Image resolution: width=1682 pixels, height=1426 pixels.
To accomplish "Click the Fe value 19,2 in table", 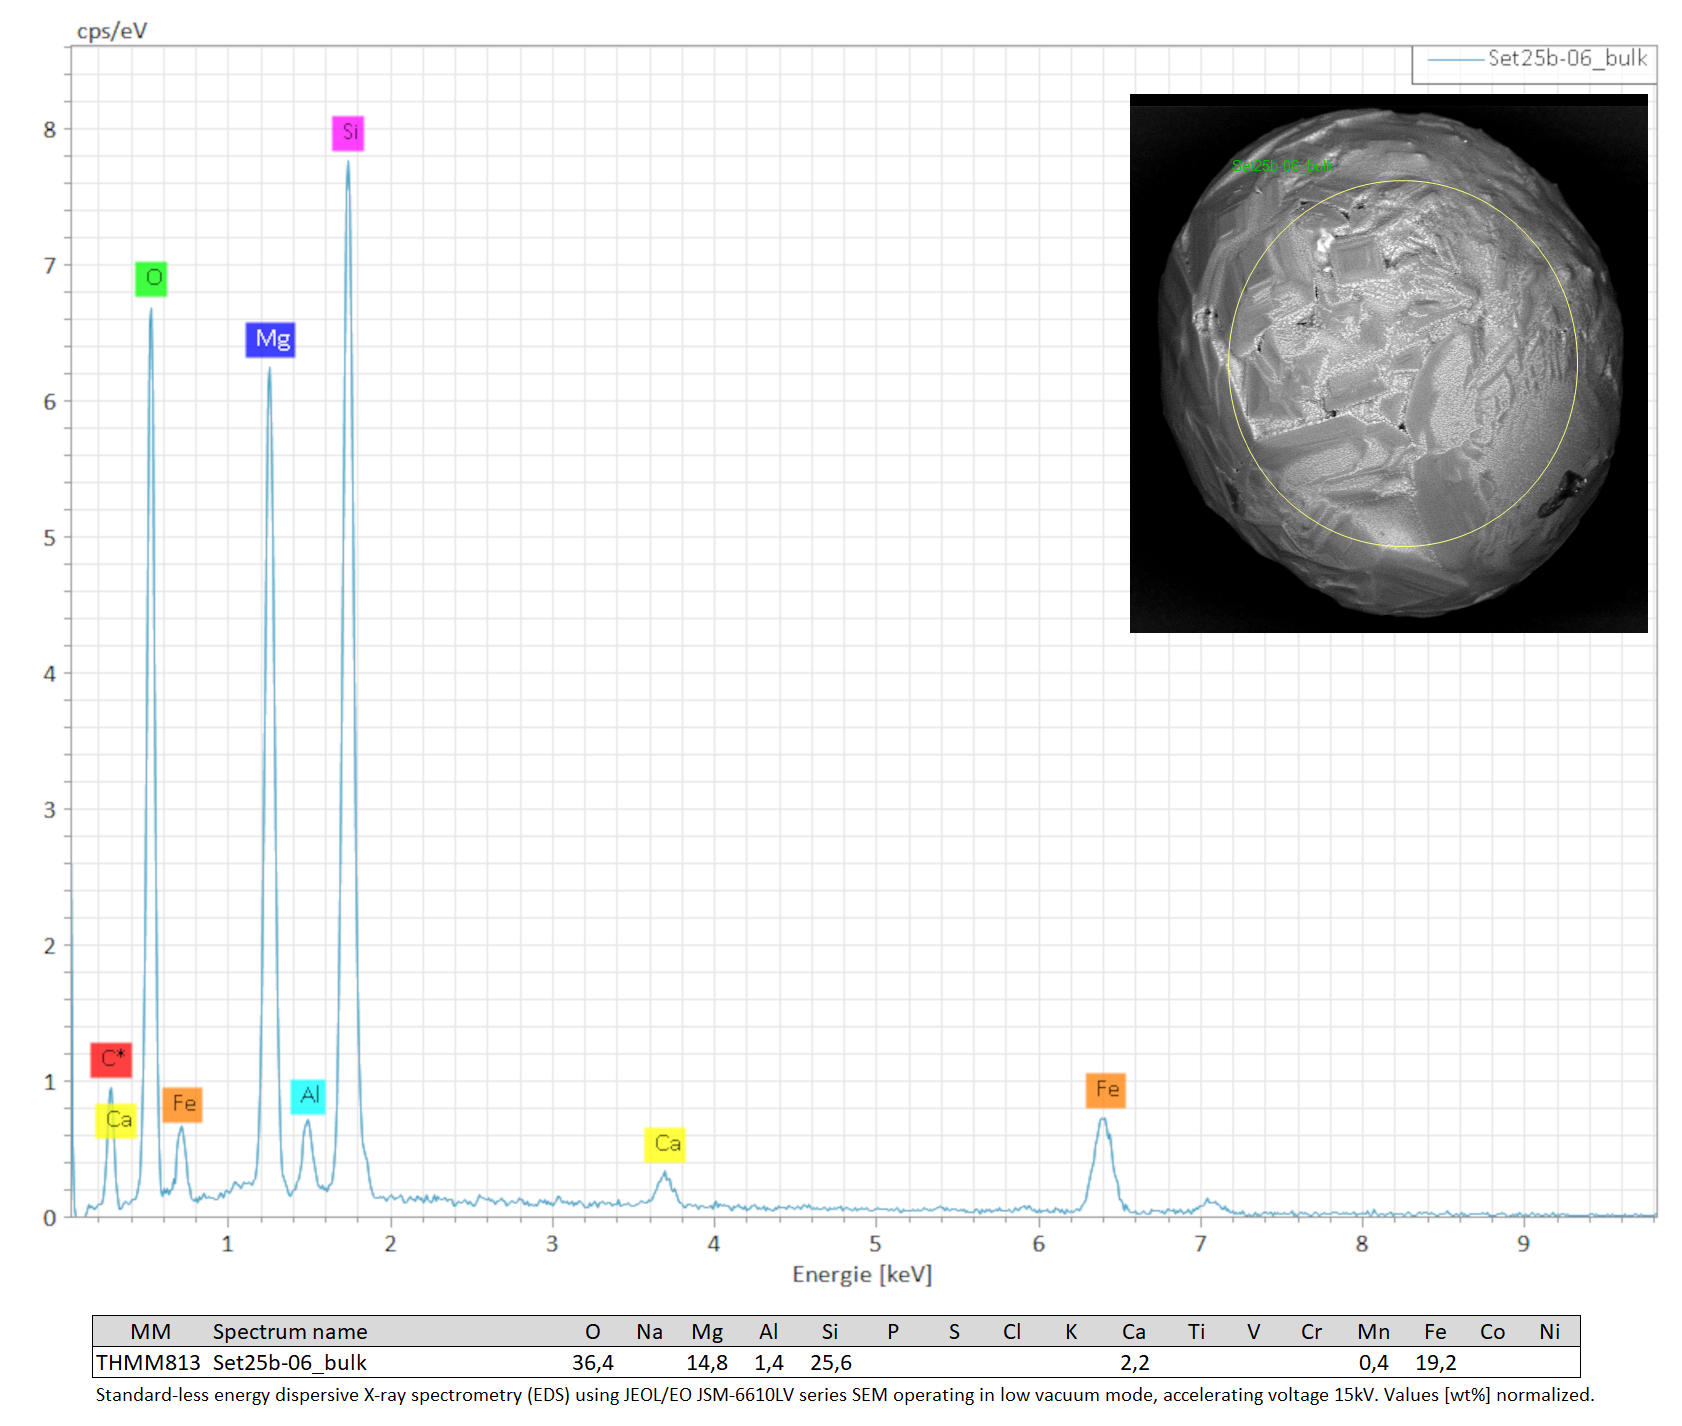I will point(1435,1363).
